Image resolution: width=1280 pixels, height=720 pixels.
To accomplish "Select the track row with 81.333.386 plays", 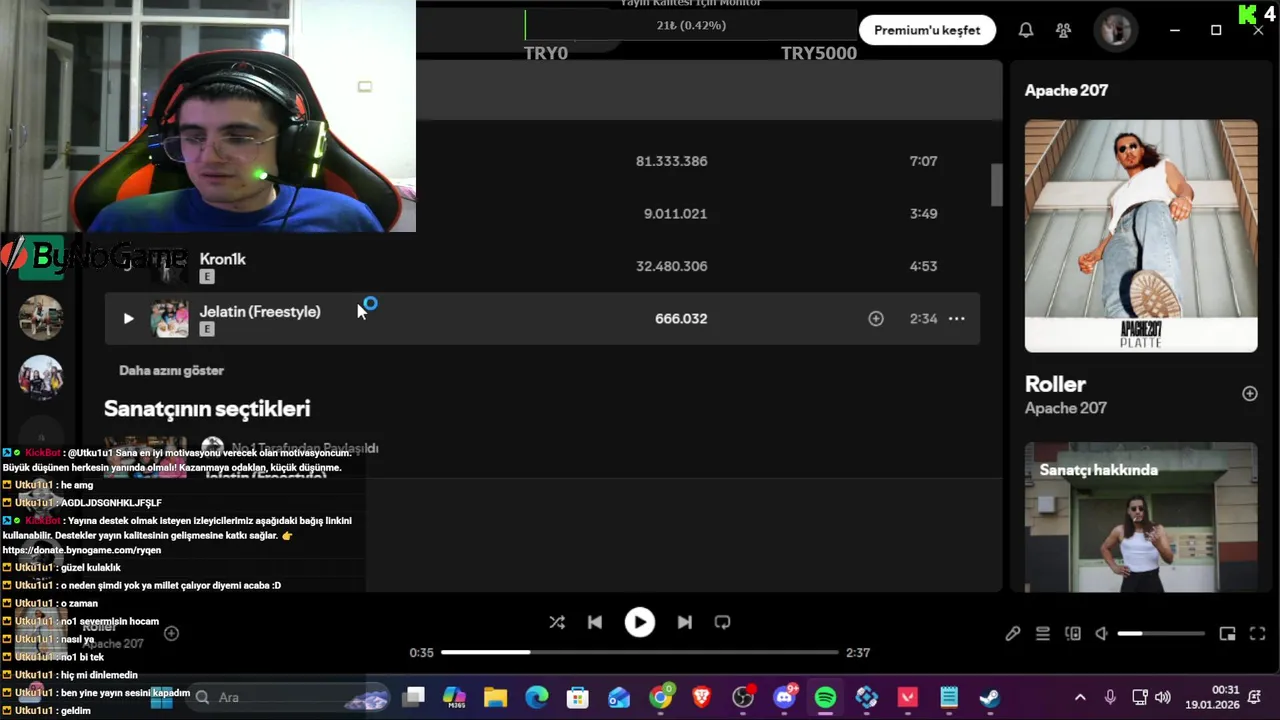I will pyautogui.click(x=542, y=161).
